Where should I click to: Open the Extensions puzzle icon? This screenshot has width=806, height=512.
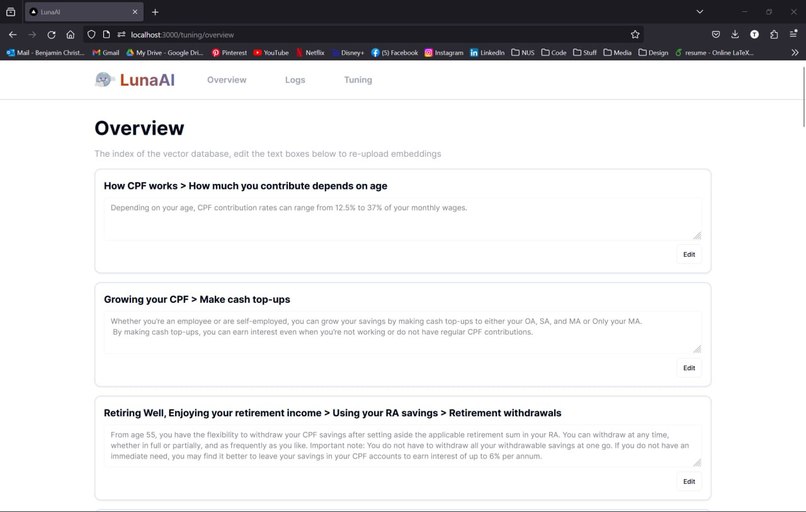click(774, 34)
